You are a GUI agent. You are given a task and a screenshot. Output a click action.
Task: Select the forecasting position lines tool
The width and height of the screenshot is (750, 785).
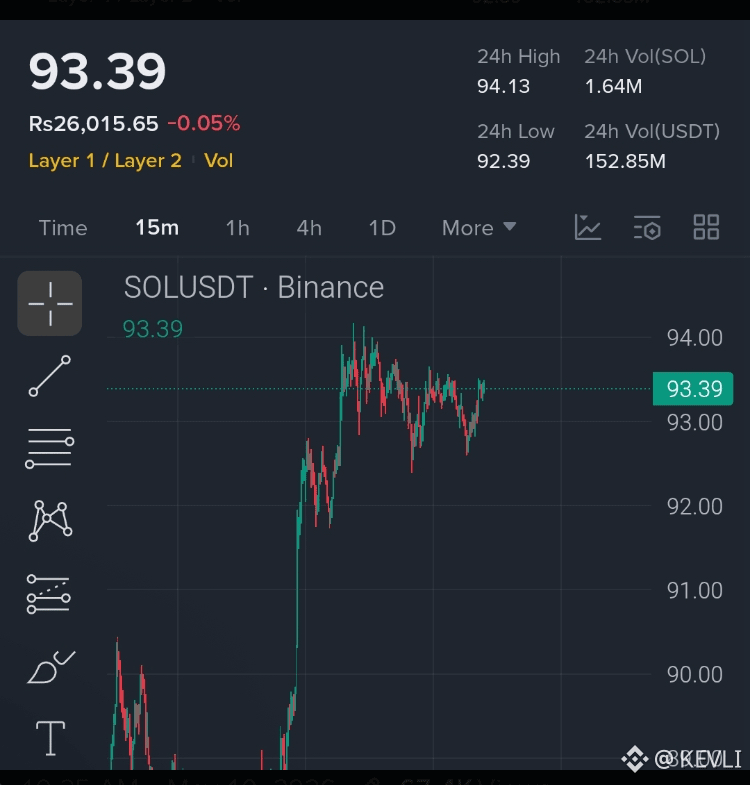tap(49, 594)
